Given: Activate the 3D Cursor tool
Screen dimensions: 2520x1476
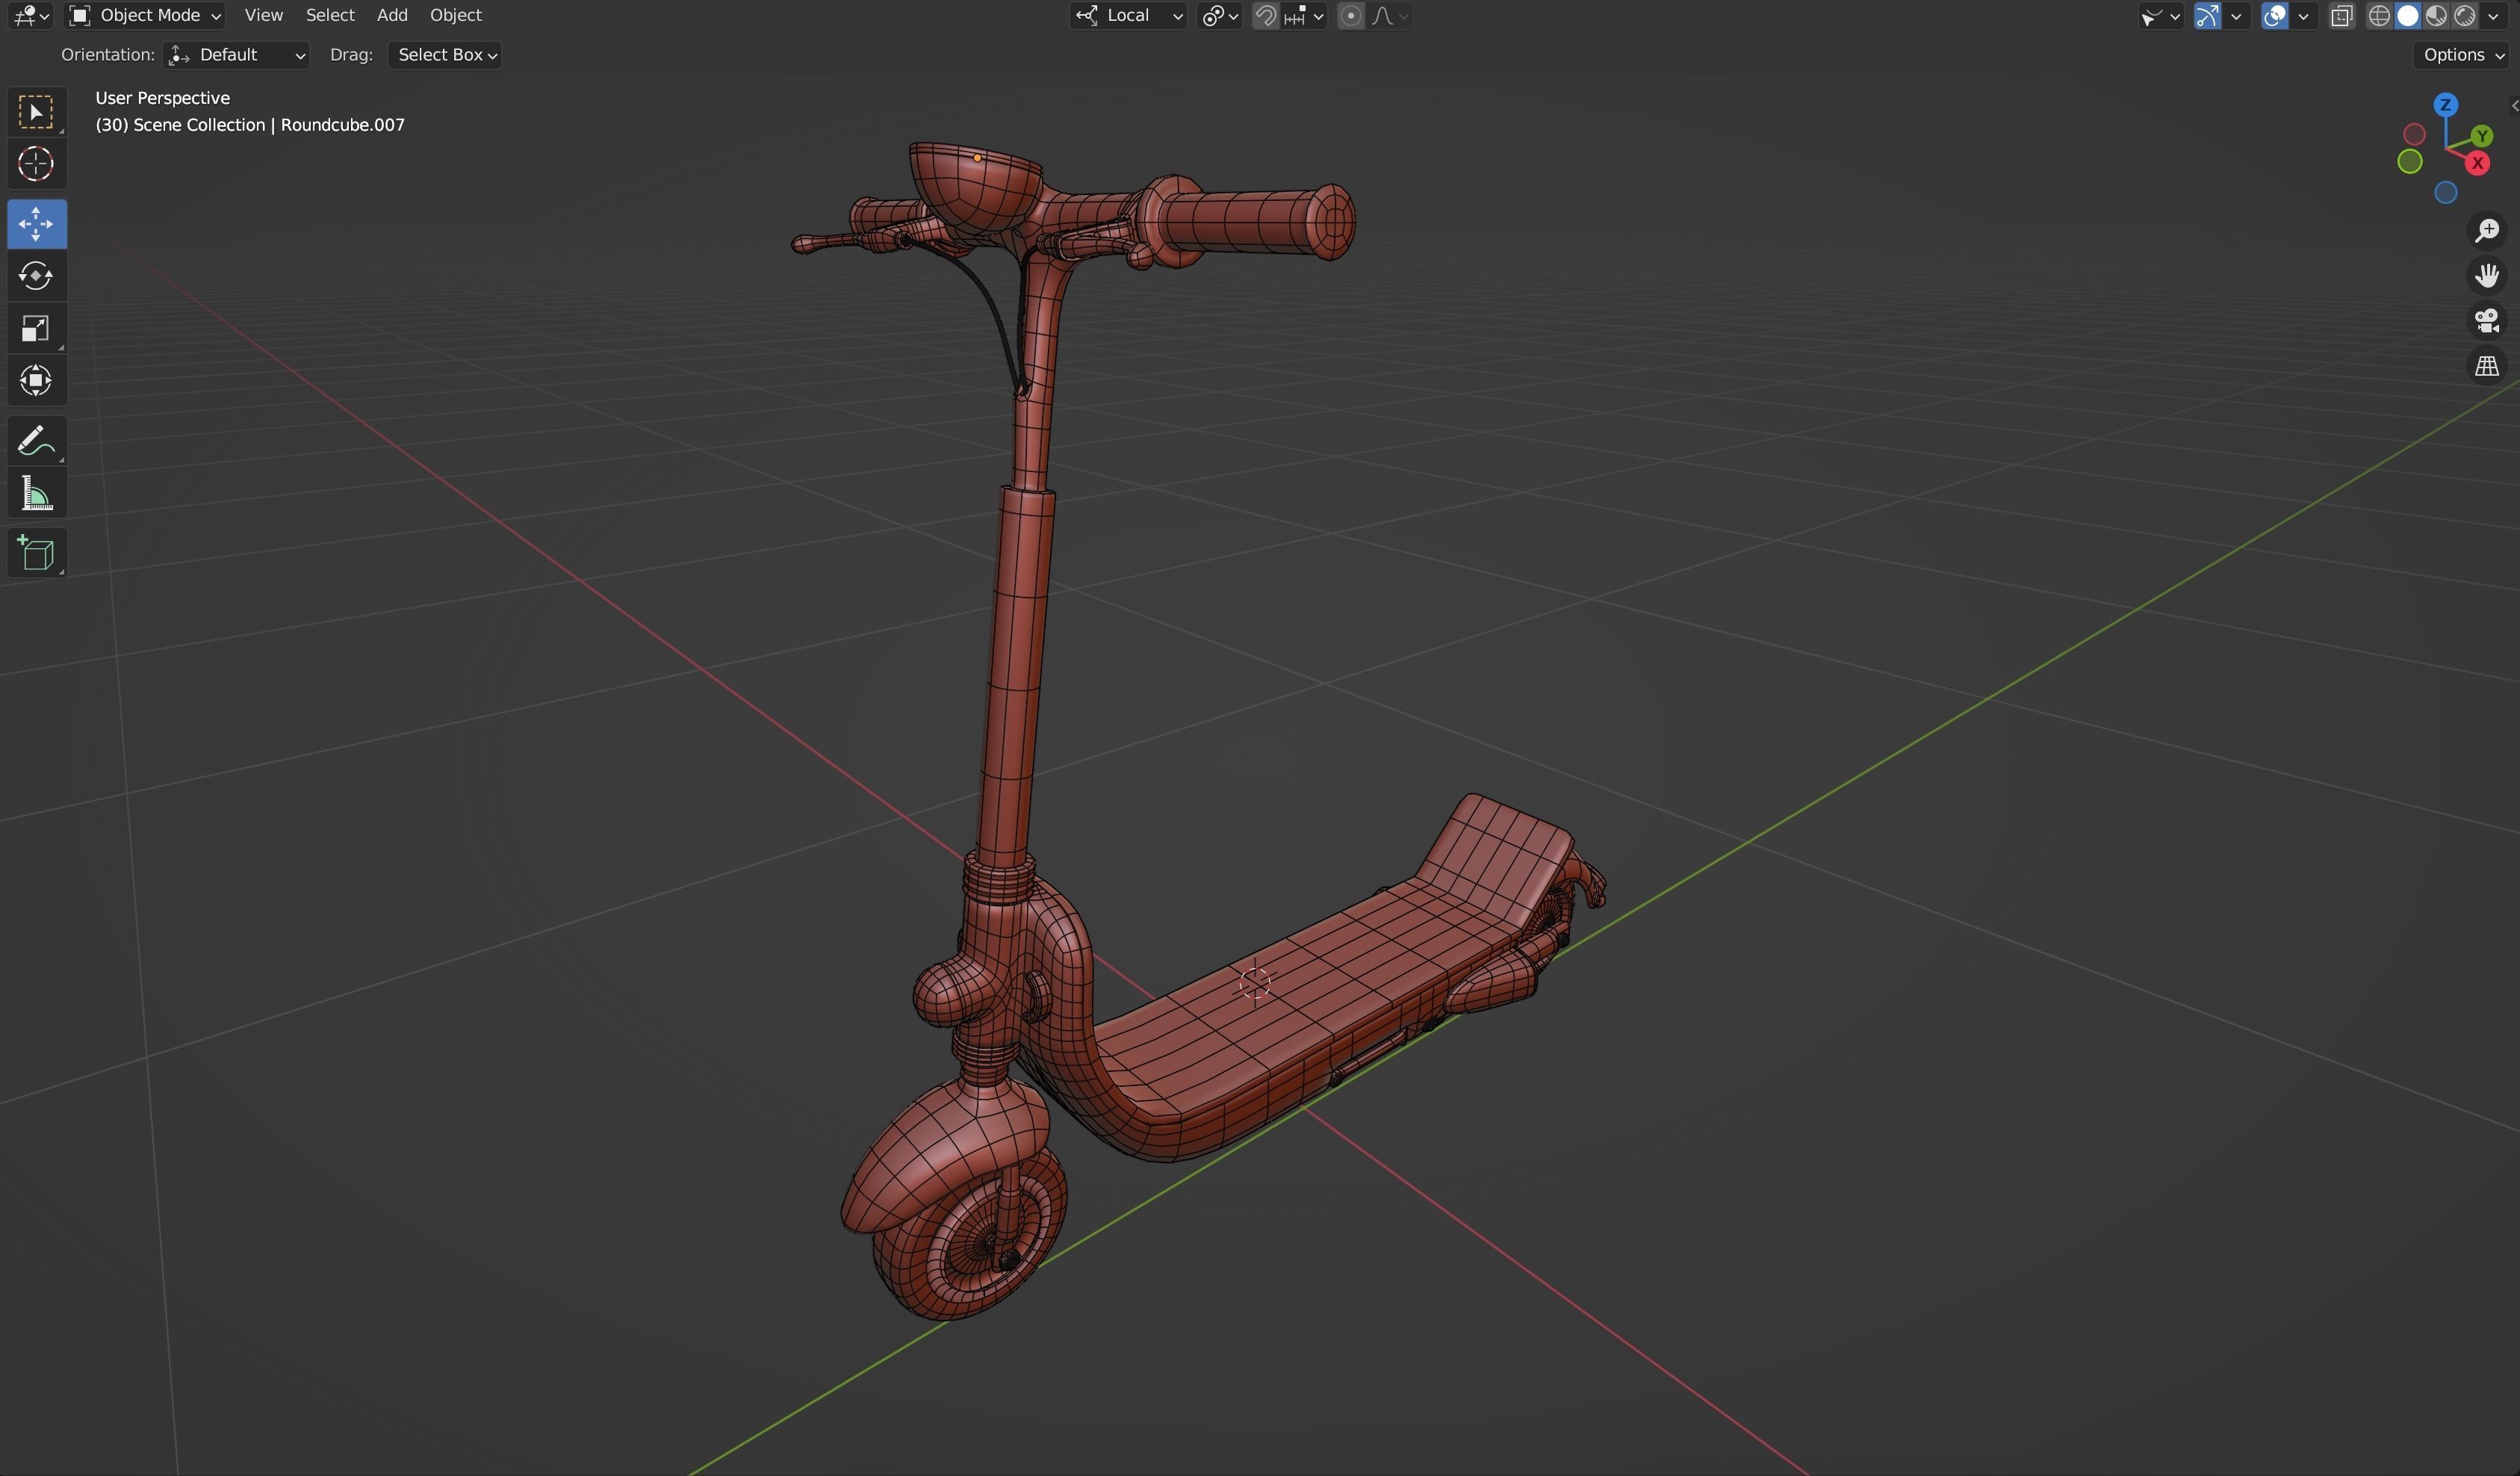Looking at the screenshot, I should (x=36, y=164).
